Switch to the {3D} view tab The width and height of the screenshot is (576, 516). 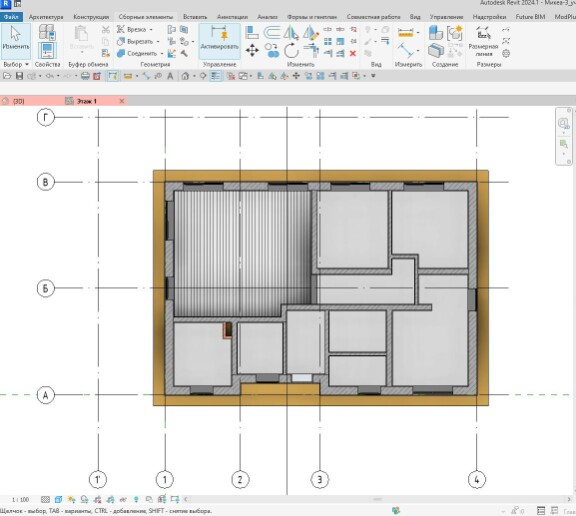click(x=19, y=101)
